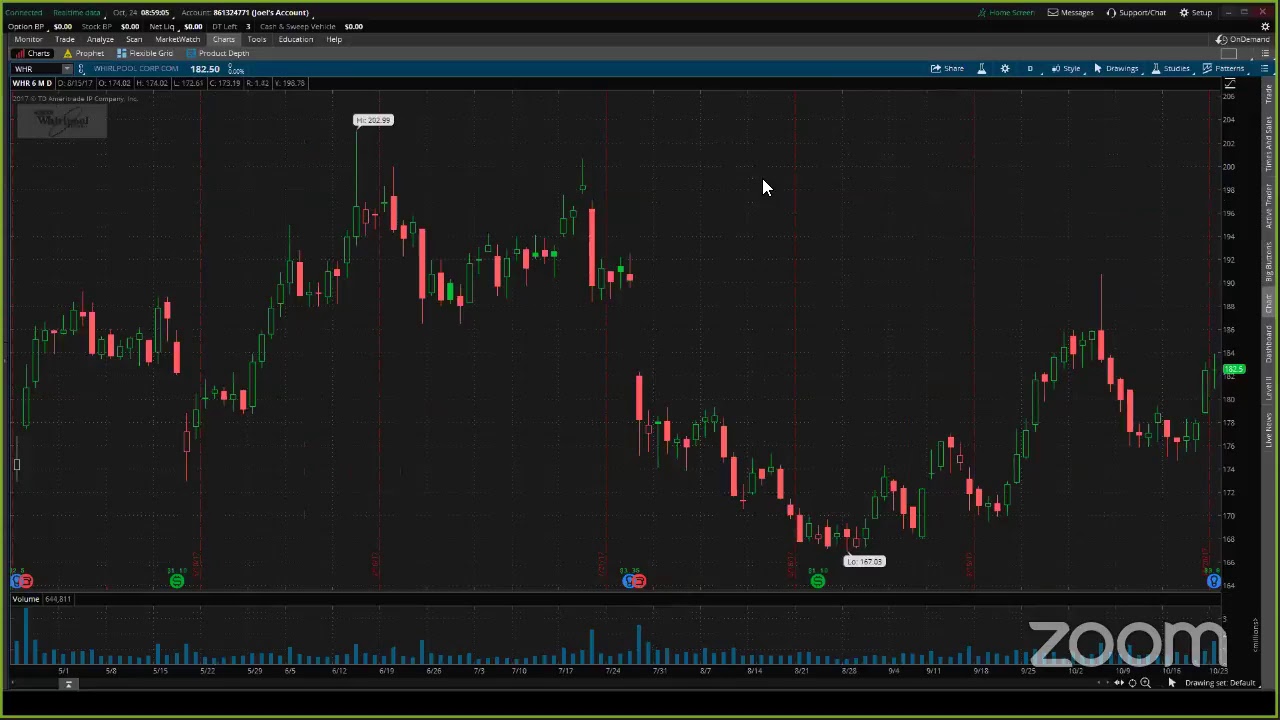Click the expand arrow at bottom left of chart
The width and height of the screenshot is (1280, 720).
(68, 684)
